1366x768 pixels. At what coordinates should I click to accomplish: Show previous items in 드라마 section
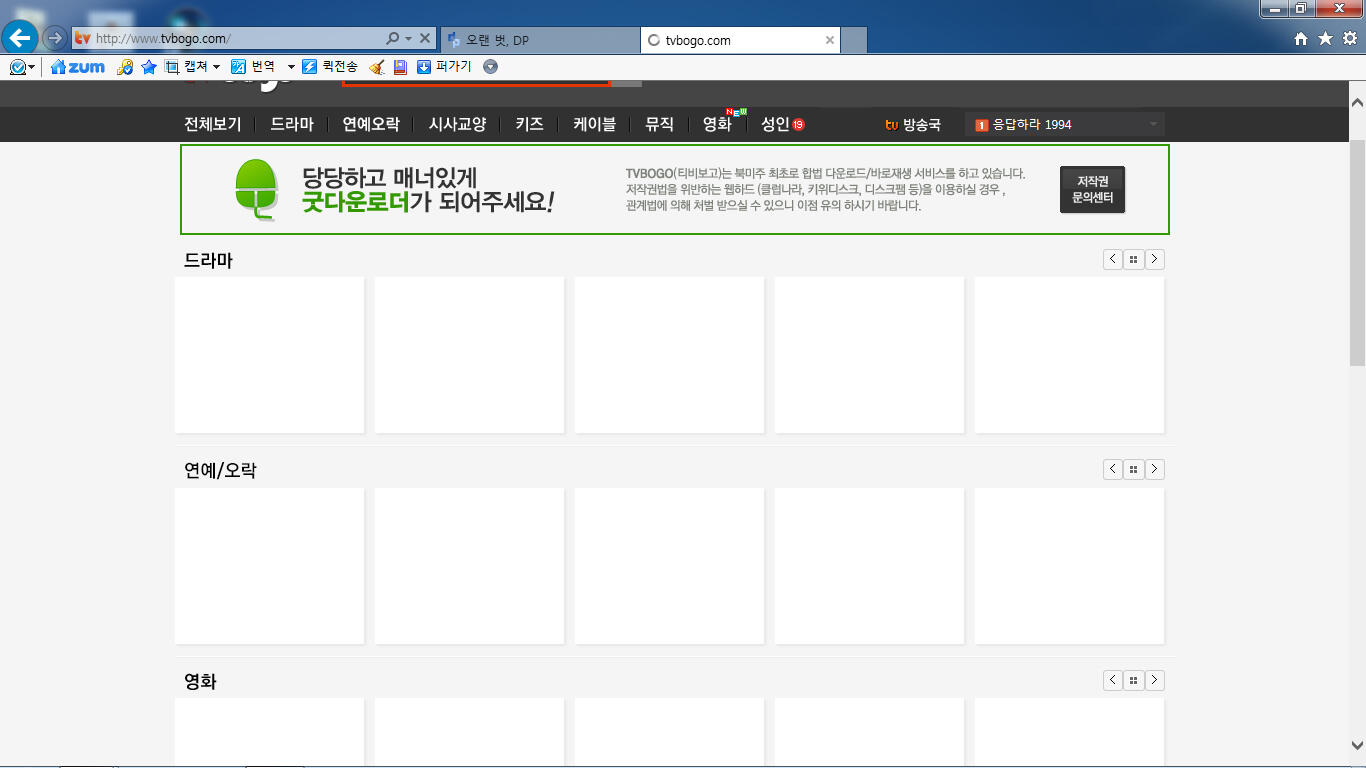point(1113,260)
